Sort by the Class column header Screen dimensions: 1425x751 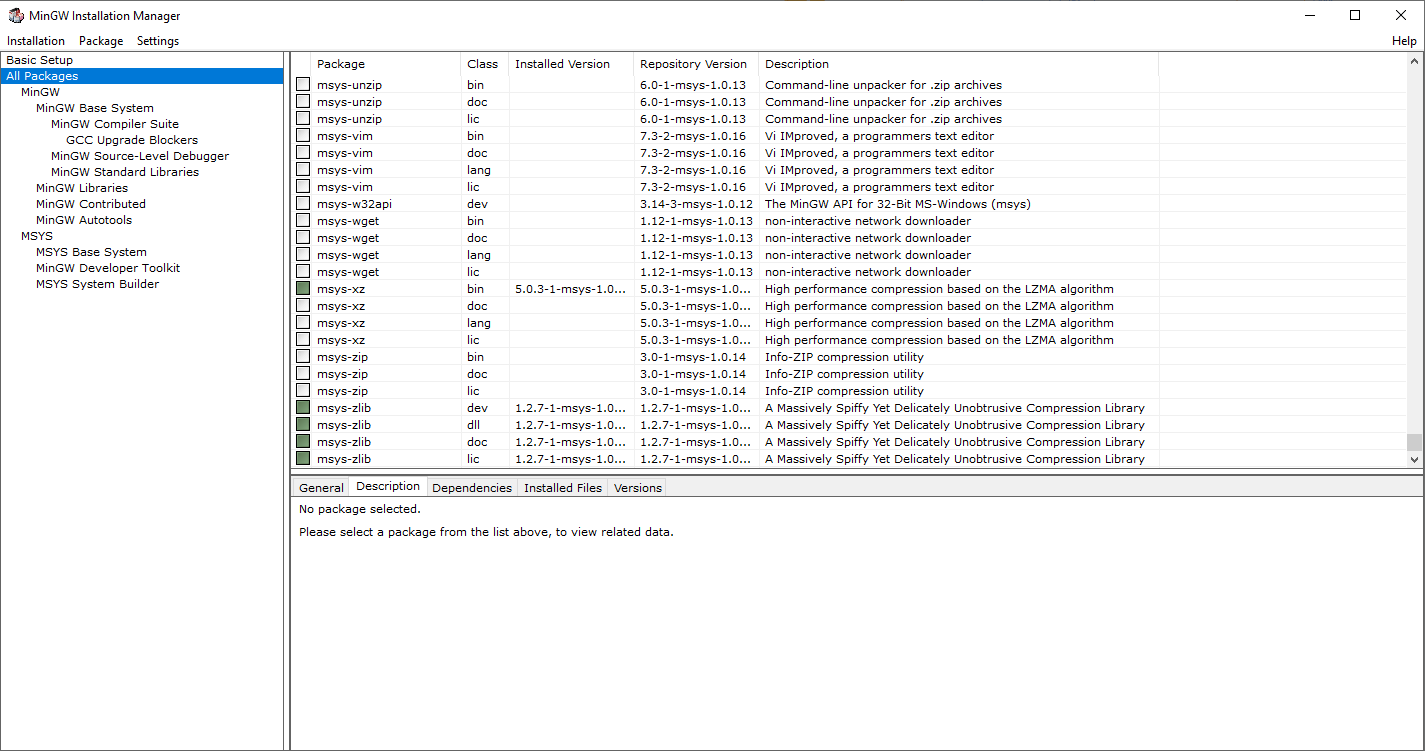click(x=484, y=64)
